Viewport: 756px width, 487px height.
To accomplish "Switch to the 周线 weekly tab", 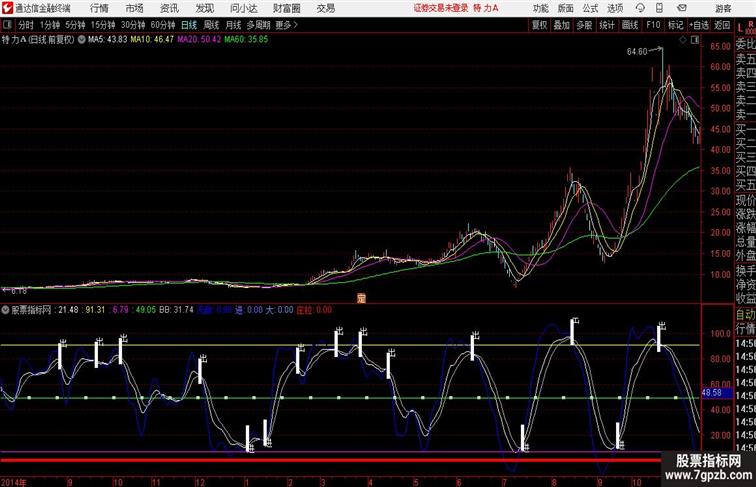I will [x=211, y=25].
